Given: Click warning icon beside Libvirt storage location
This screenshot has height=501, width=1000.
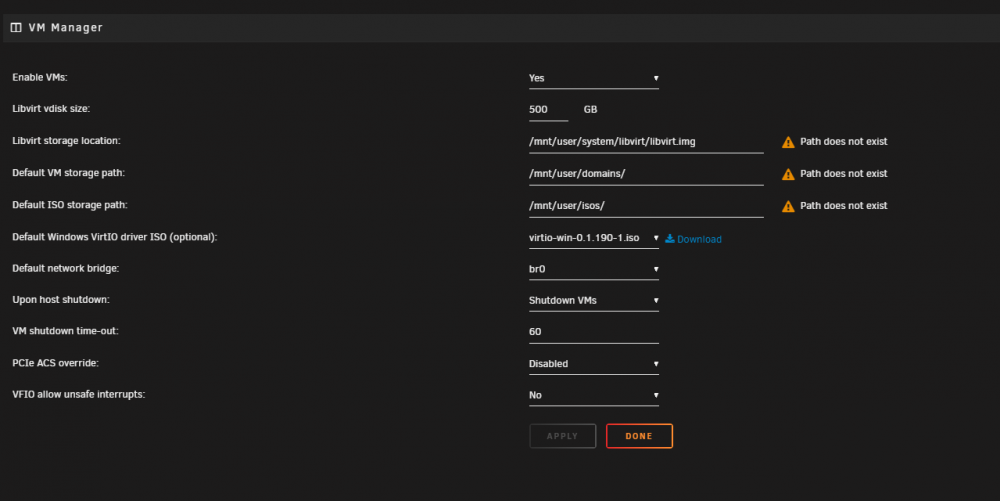Looking at the screenshot, I should click(788, 142).
